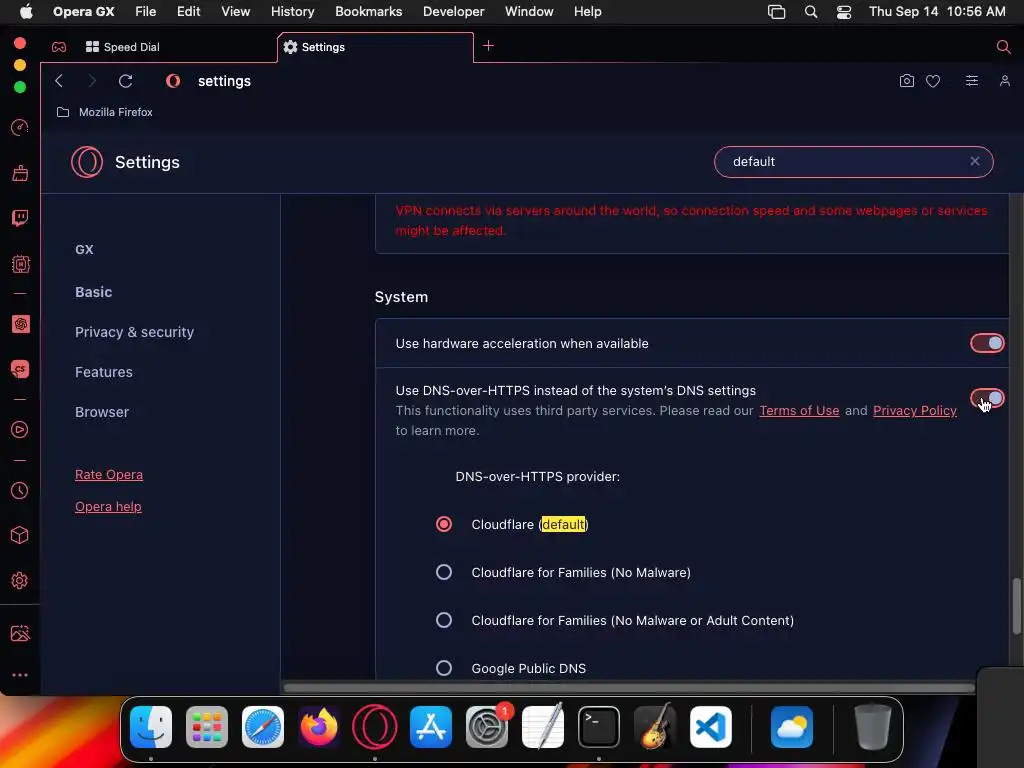The height and width of the screenshot is (768, 1024).
Task: Open History clock icon in sidebar
Action: (x=20, y=490)
